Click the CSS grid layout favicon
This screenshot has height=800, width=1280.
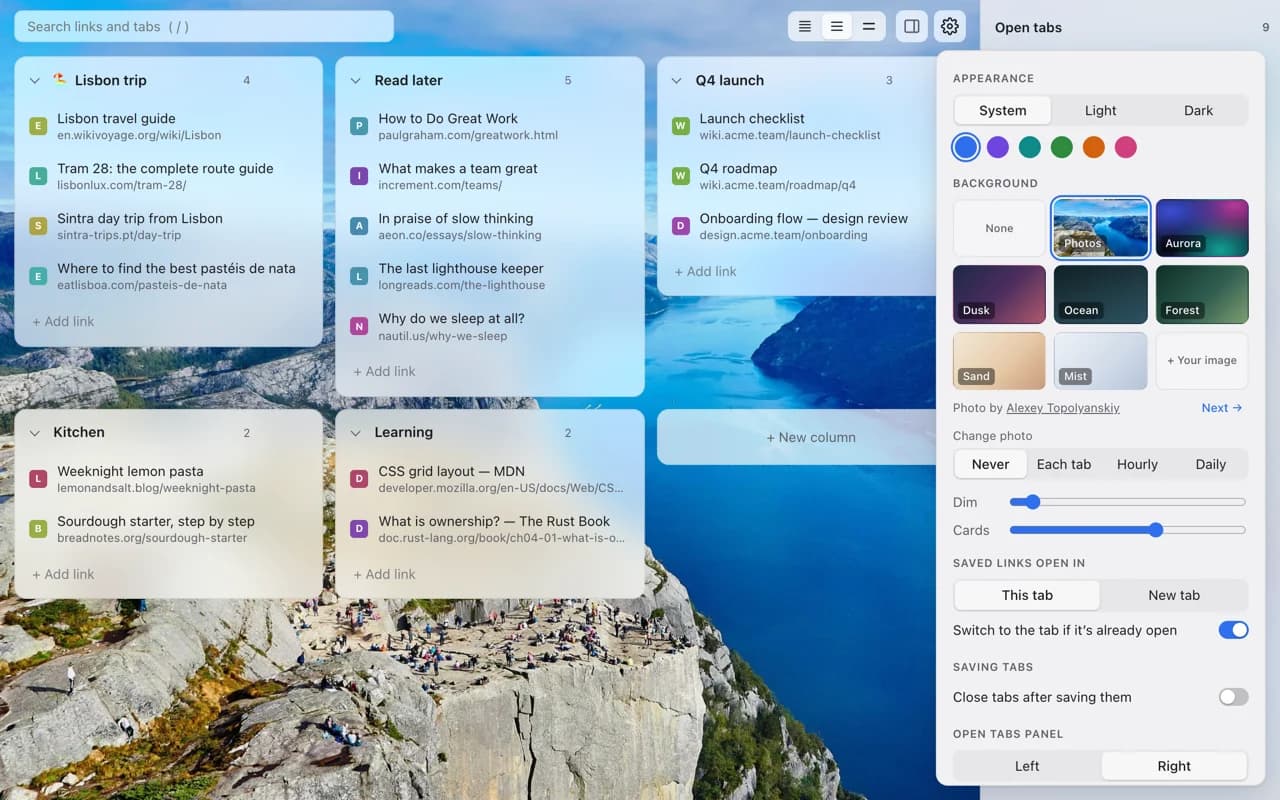pos(359,479)
